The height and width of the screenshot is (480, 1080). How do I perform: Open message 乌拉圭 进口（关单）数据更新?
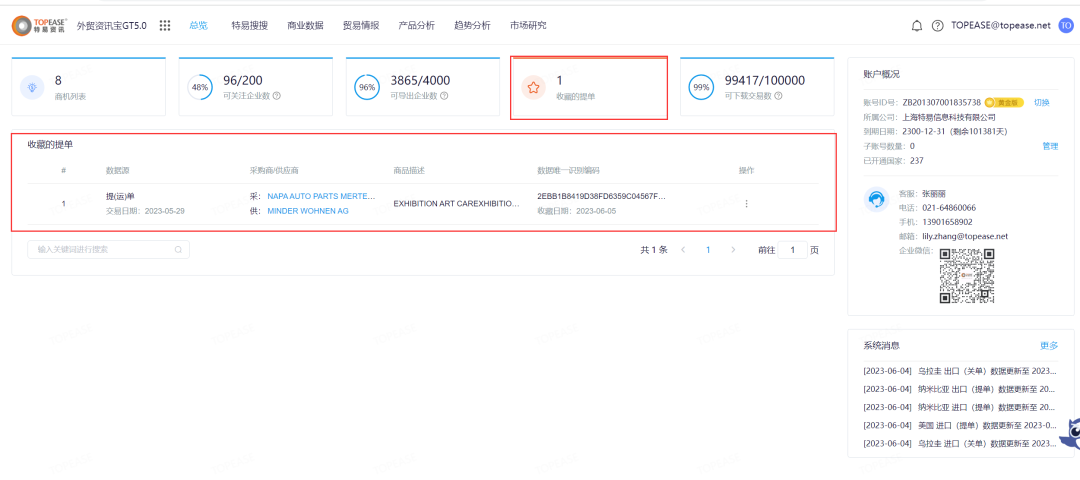coord(959,444)
